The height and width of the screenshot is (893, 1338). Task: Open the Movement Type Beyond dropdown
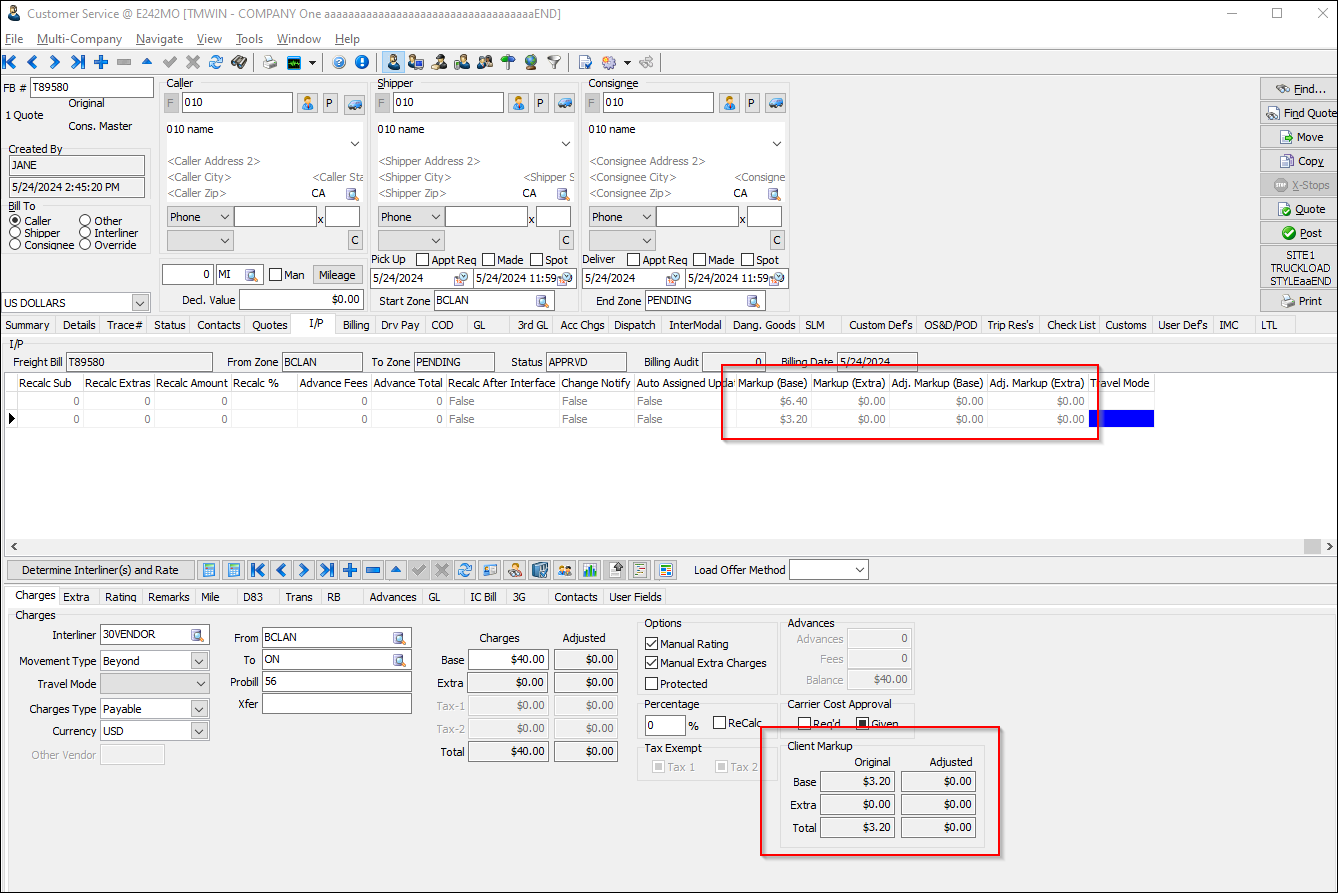(199, 661)
